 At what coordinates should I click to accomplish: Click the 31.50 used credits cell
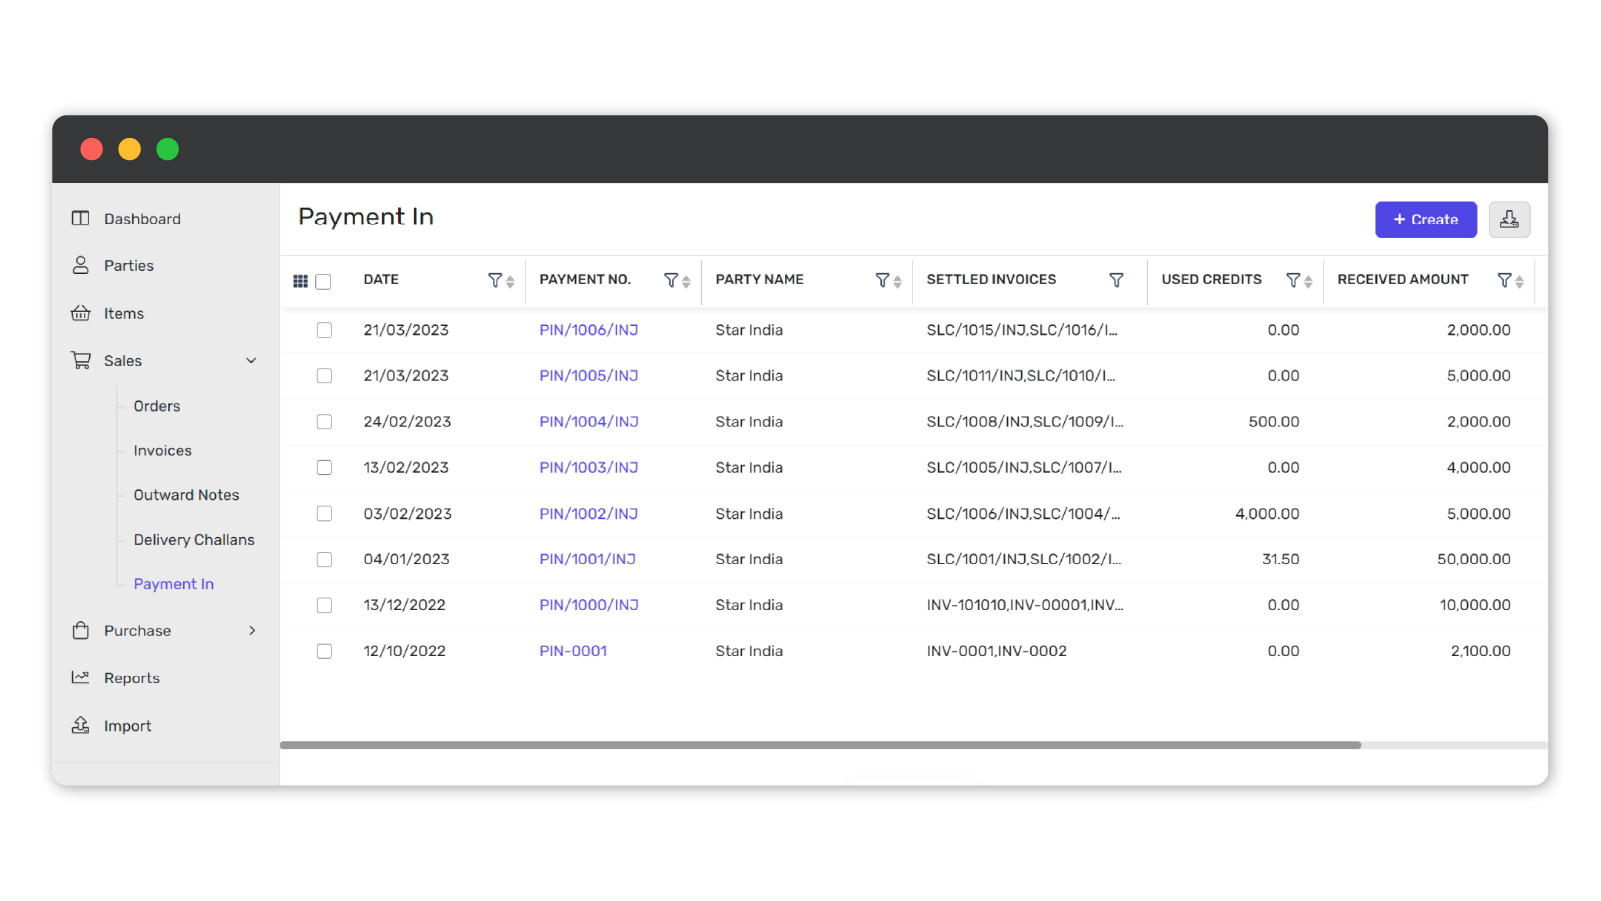[x=1281, y=559]
